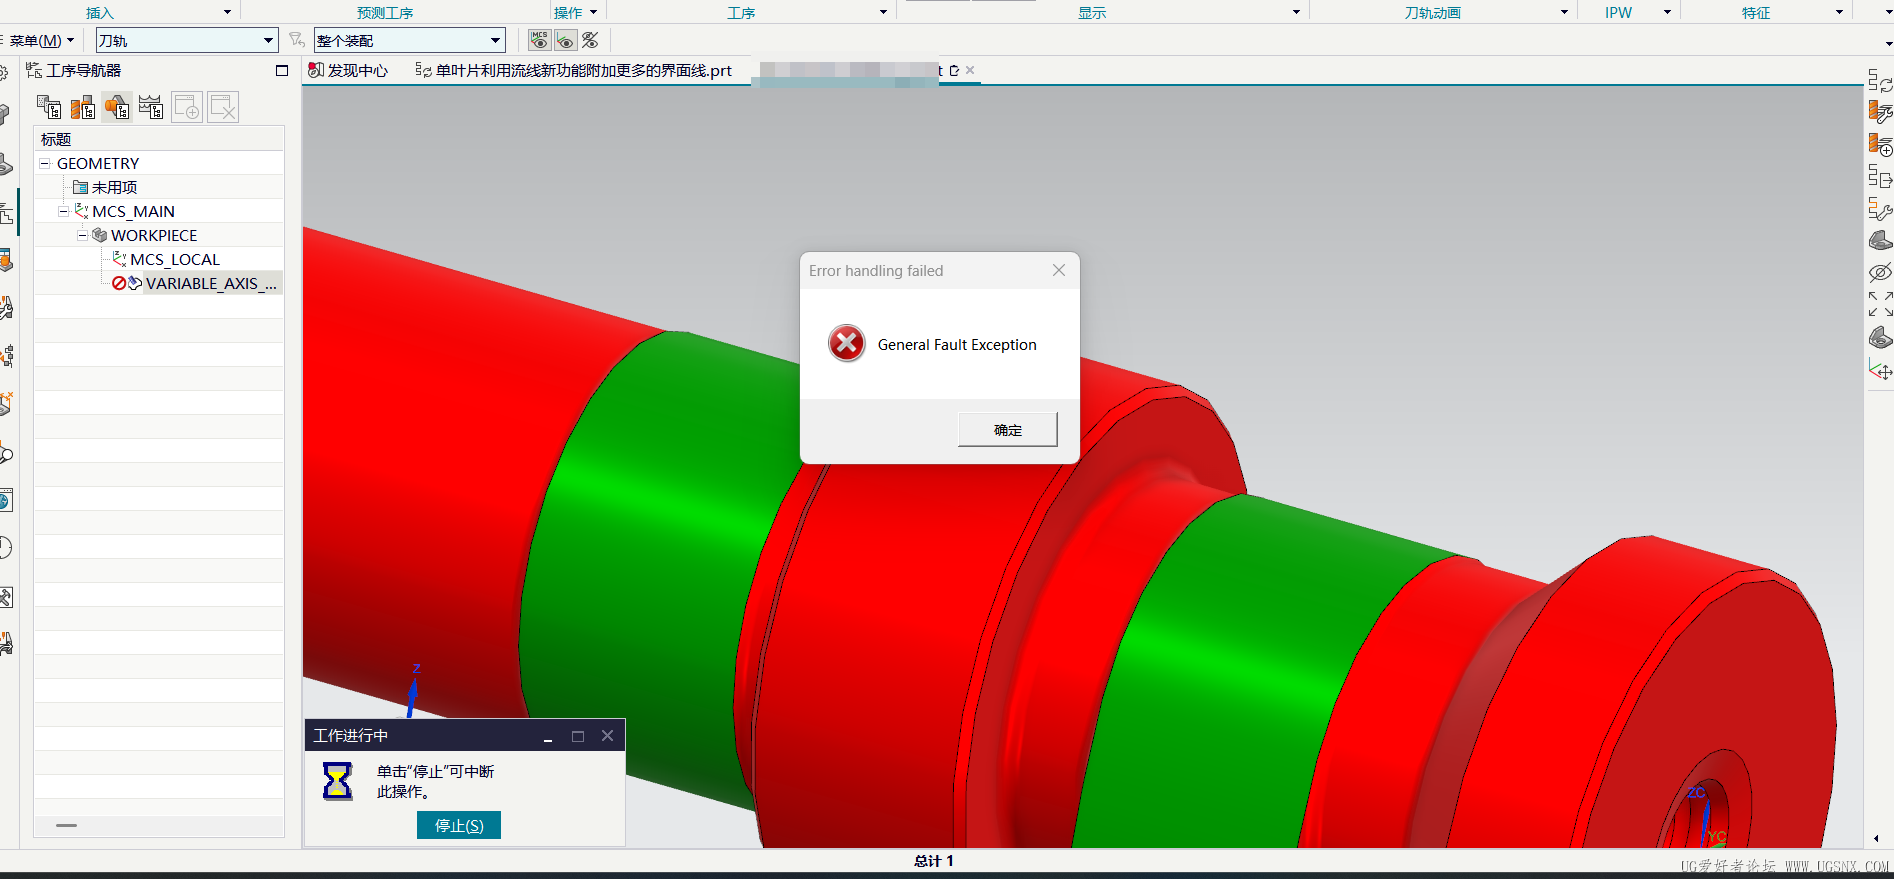Screen dimensions: 1894x879
Task: Open the 菜单(M) menu
Action: (40, 41)
